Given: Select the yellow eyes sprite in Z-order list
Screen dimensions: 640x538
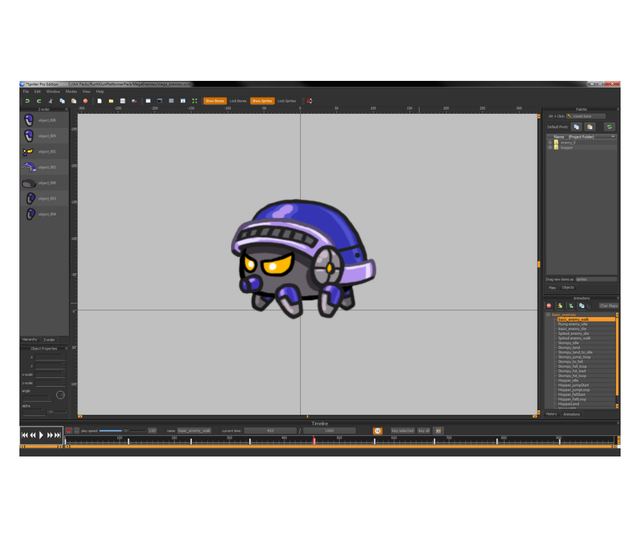Looking at the screenshot, I should [x=28, y=152].
